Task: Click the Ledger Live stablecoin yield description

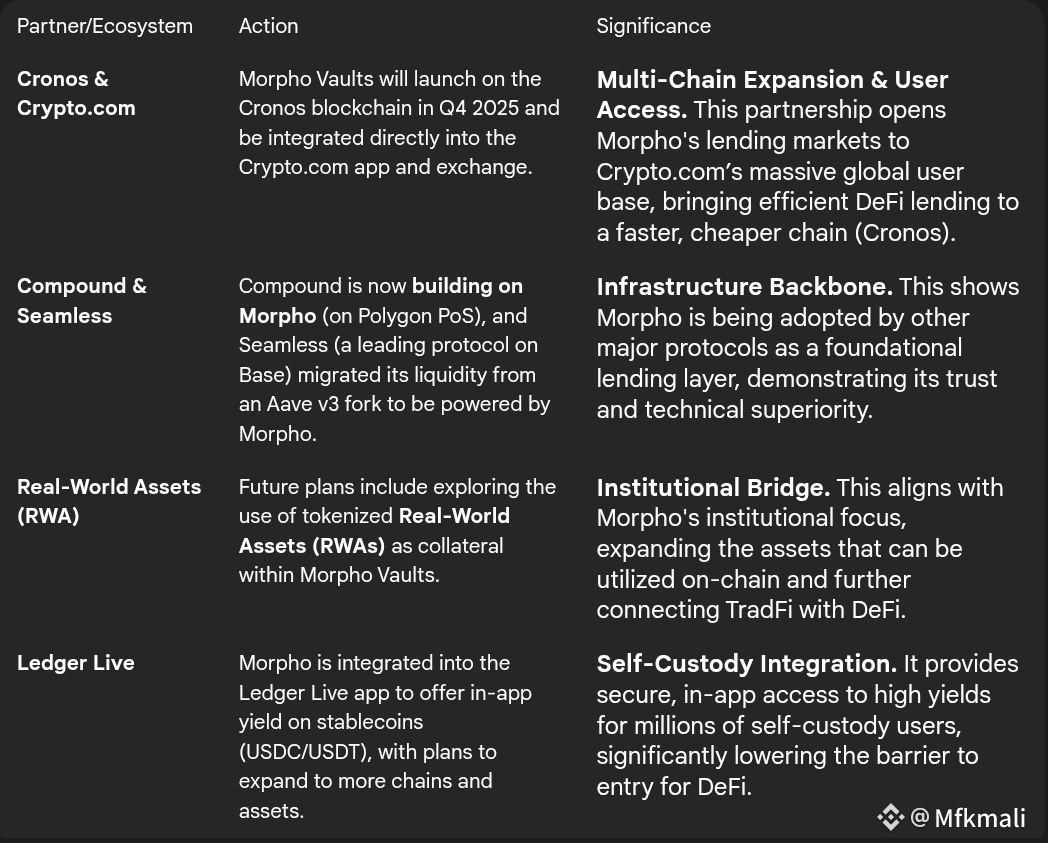Action: pyautogui.click(x=385, y=737)
